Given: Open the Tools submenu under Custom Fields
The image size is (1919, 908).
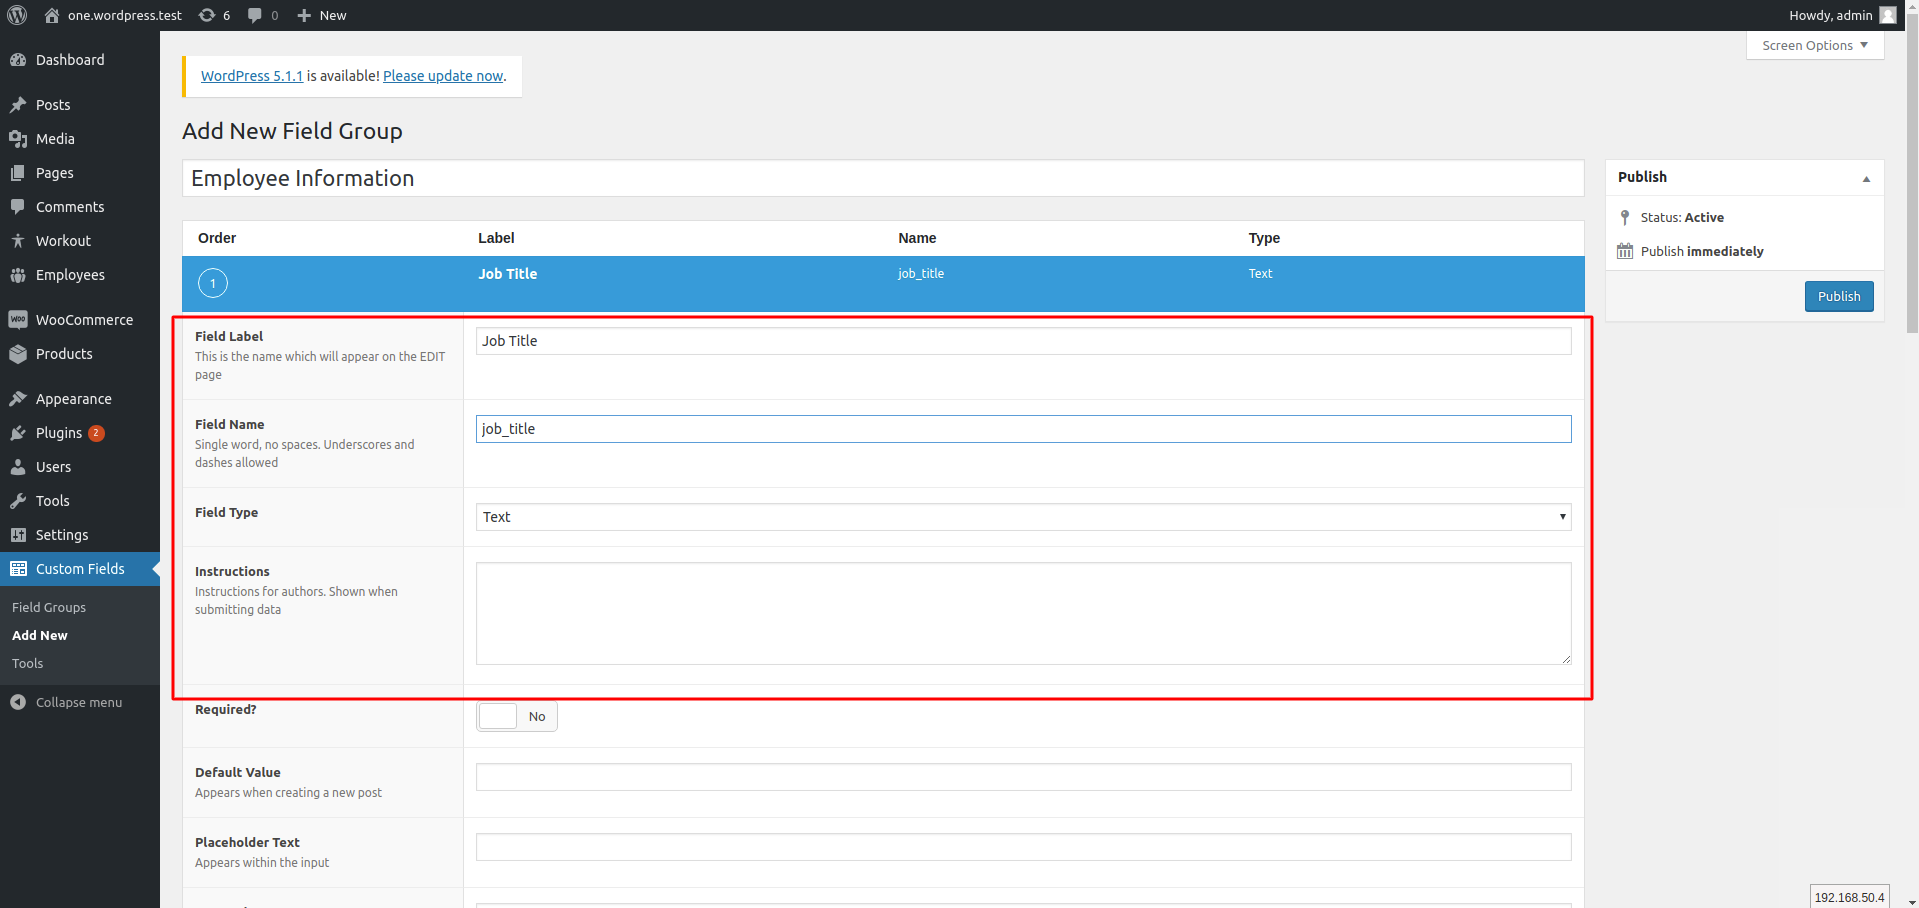Looking at the screenshot, I should point(28,663).
